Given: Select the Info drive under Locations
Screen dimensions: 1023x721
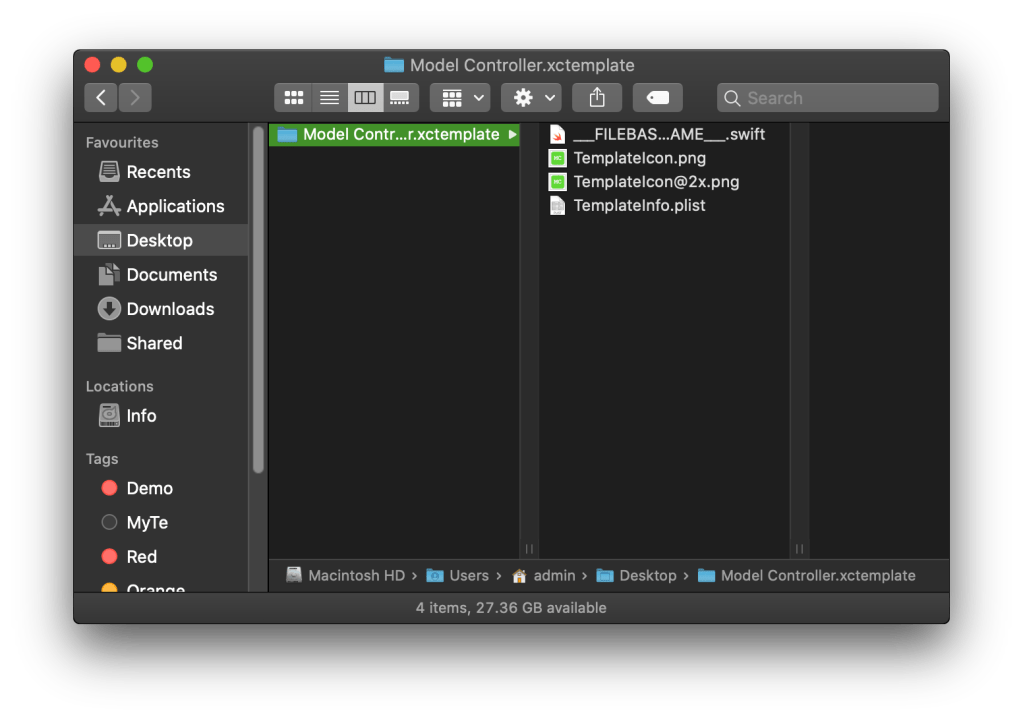Looking at the screenshot, I should tap(140, 415).
